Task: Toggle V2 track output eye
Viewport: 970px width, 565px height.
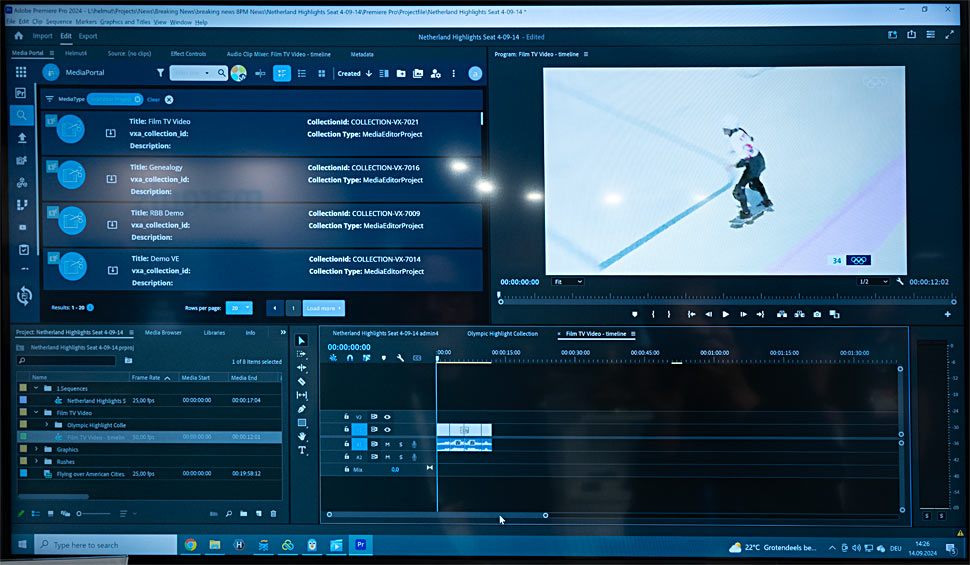Action: [387, 417]
